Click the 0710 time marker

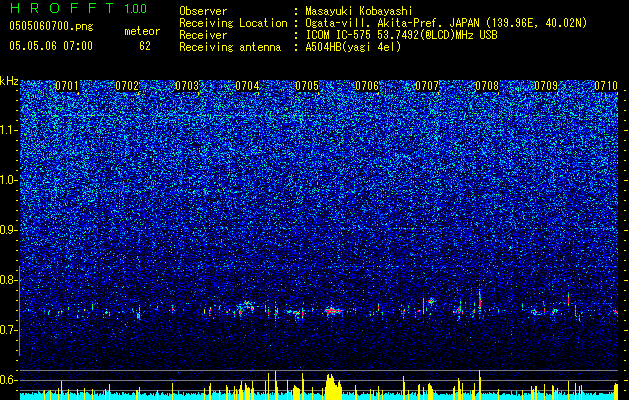606,86
